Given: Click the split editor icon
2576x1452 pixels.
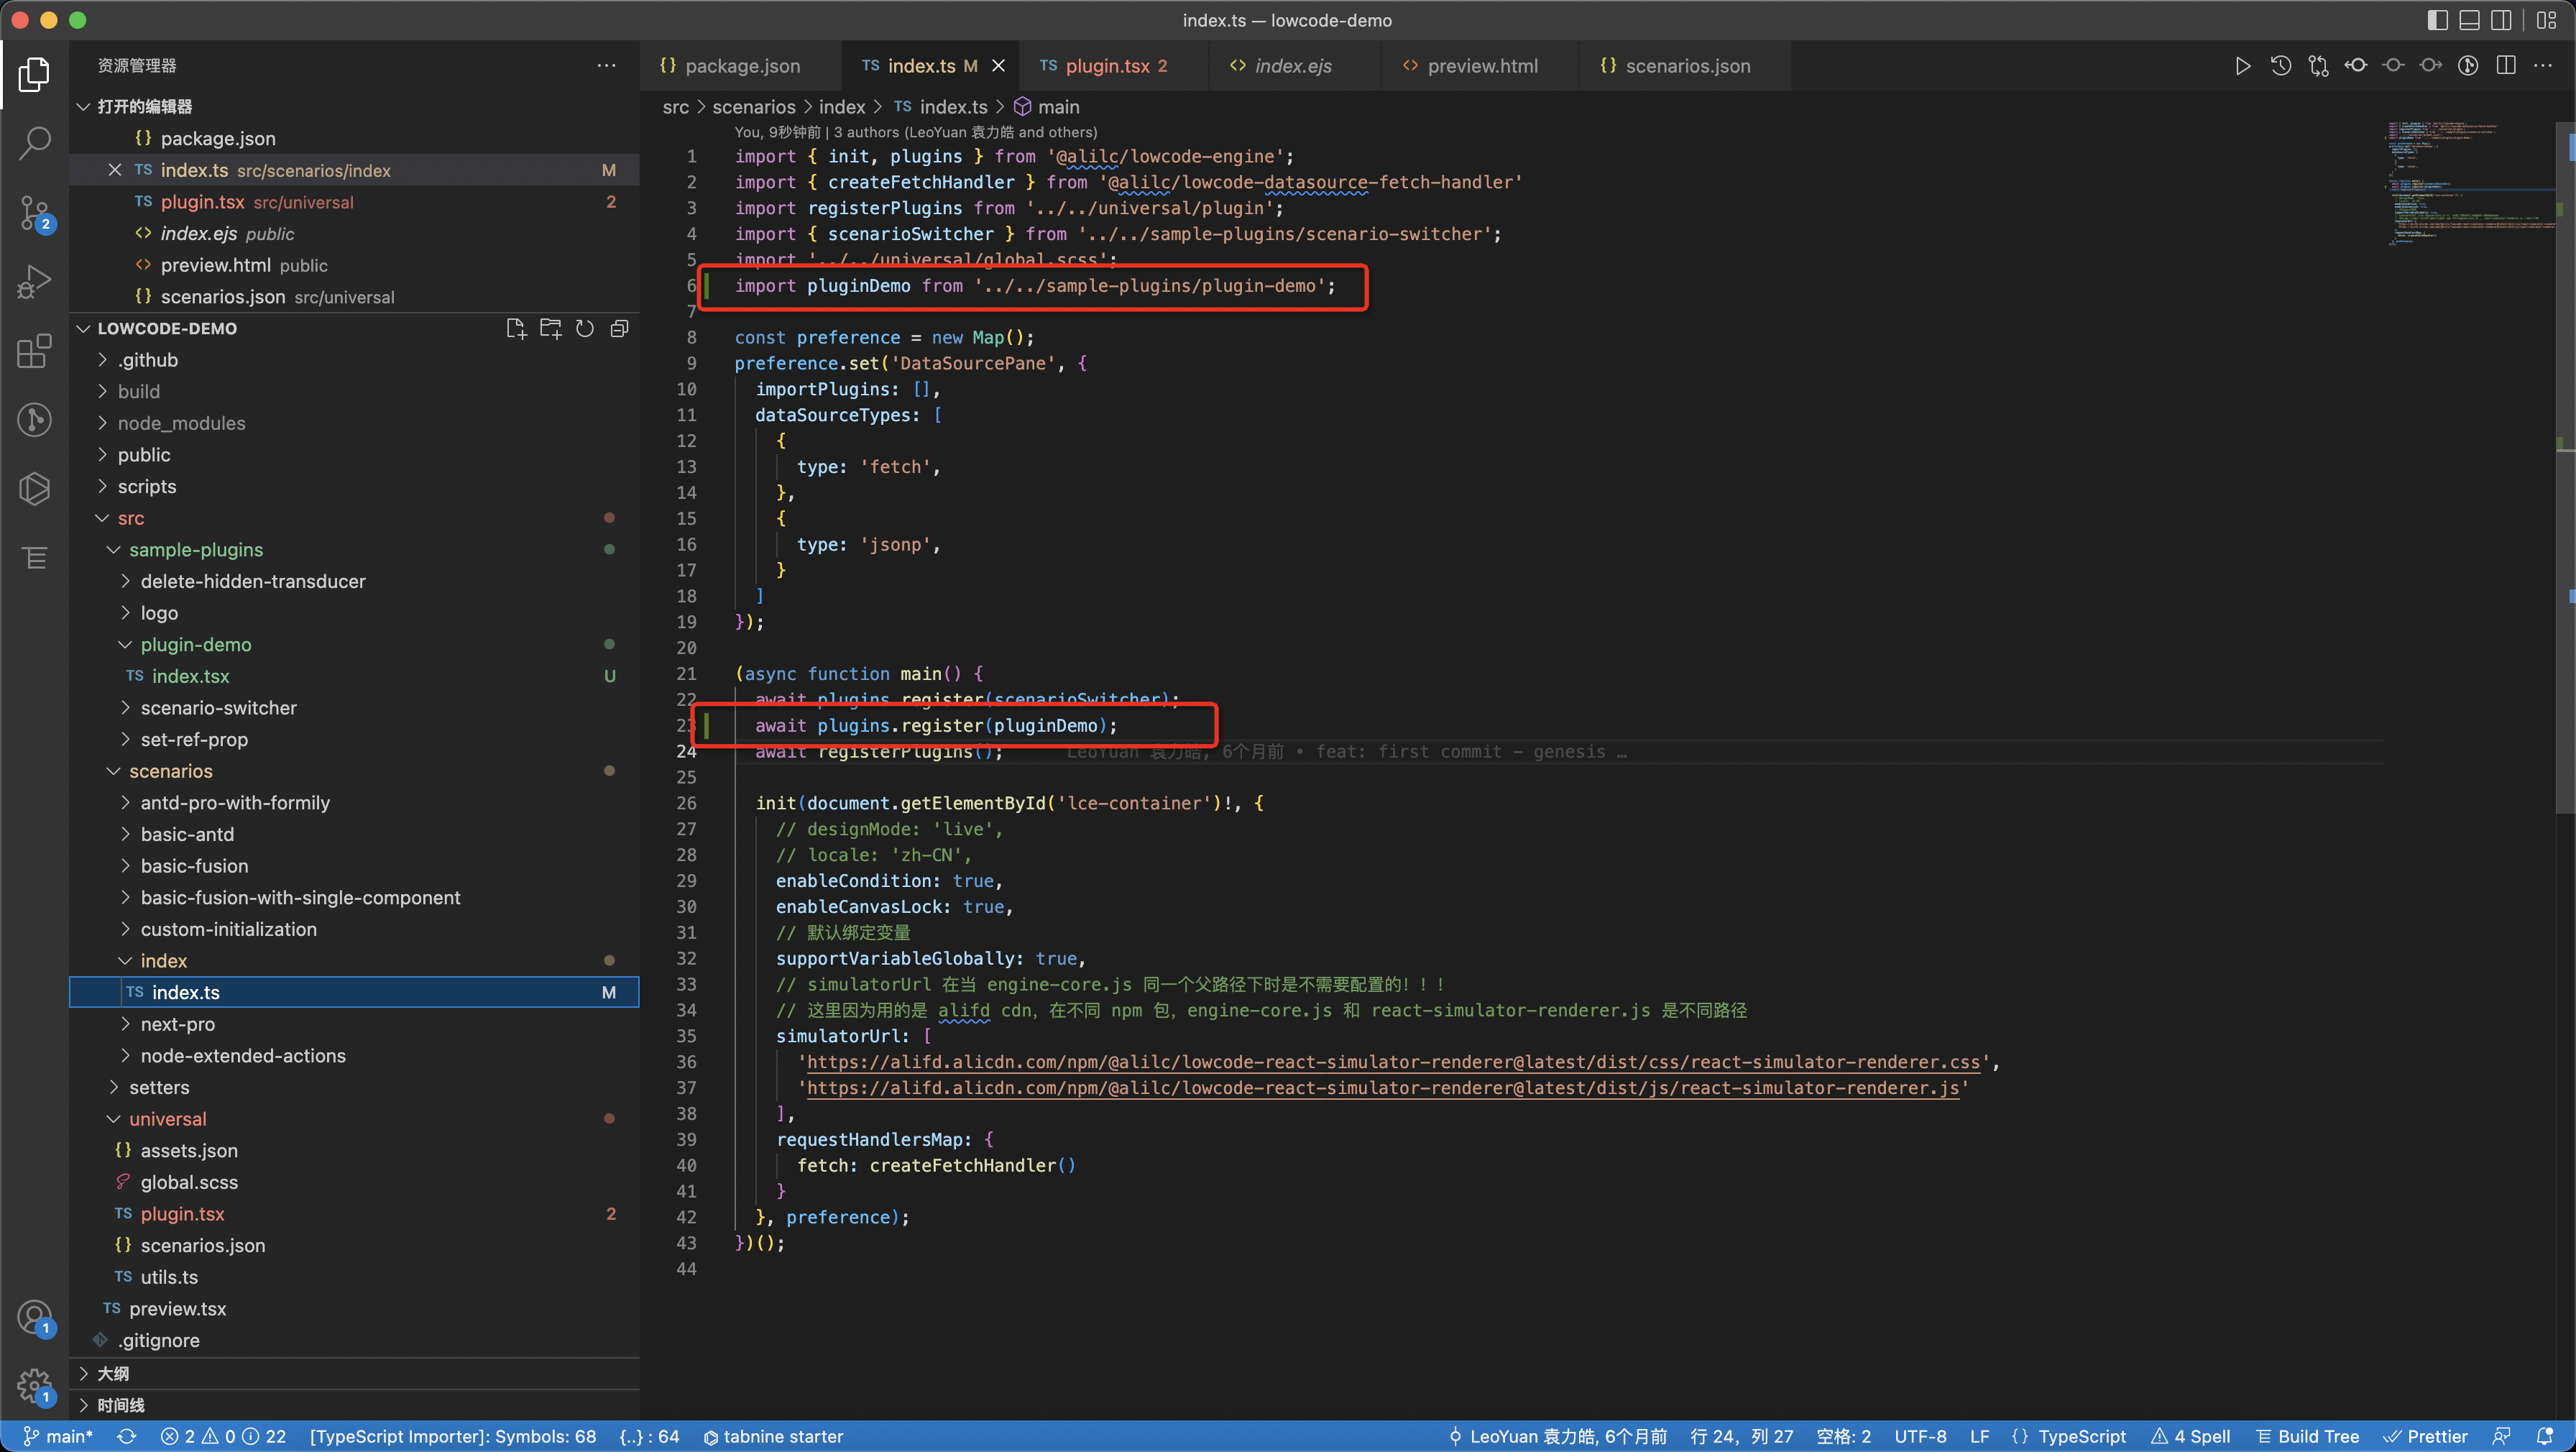Looking at the screenshot, I should [2505, 66].
